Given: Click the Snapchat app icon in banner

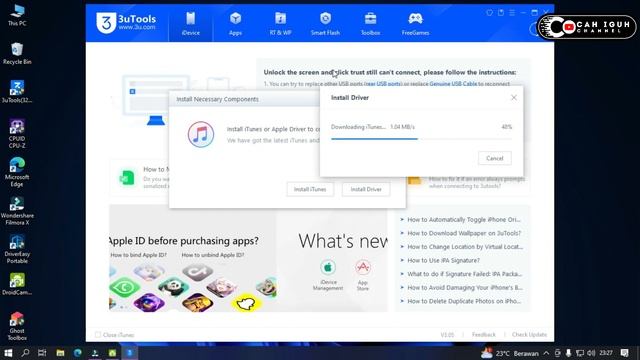Looking at the screenshot, I should click(246, 303).
